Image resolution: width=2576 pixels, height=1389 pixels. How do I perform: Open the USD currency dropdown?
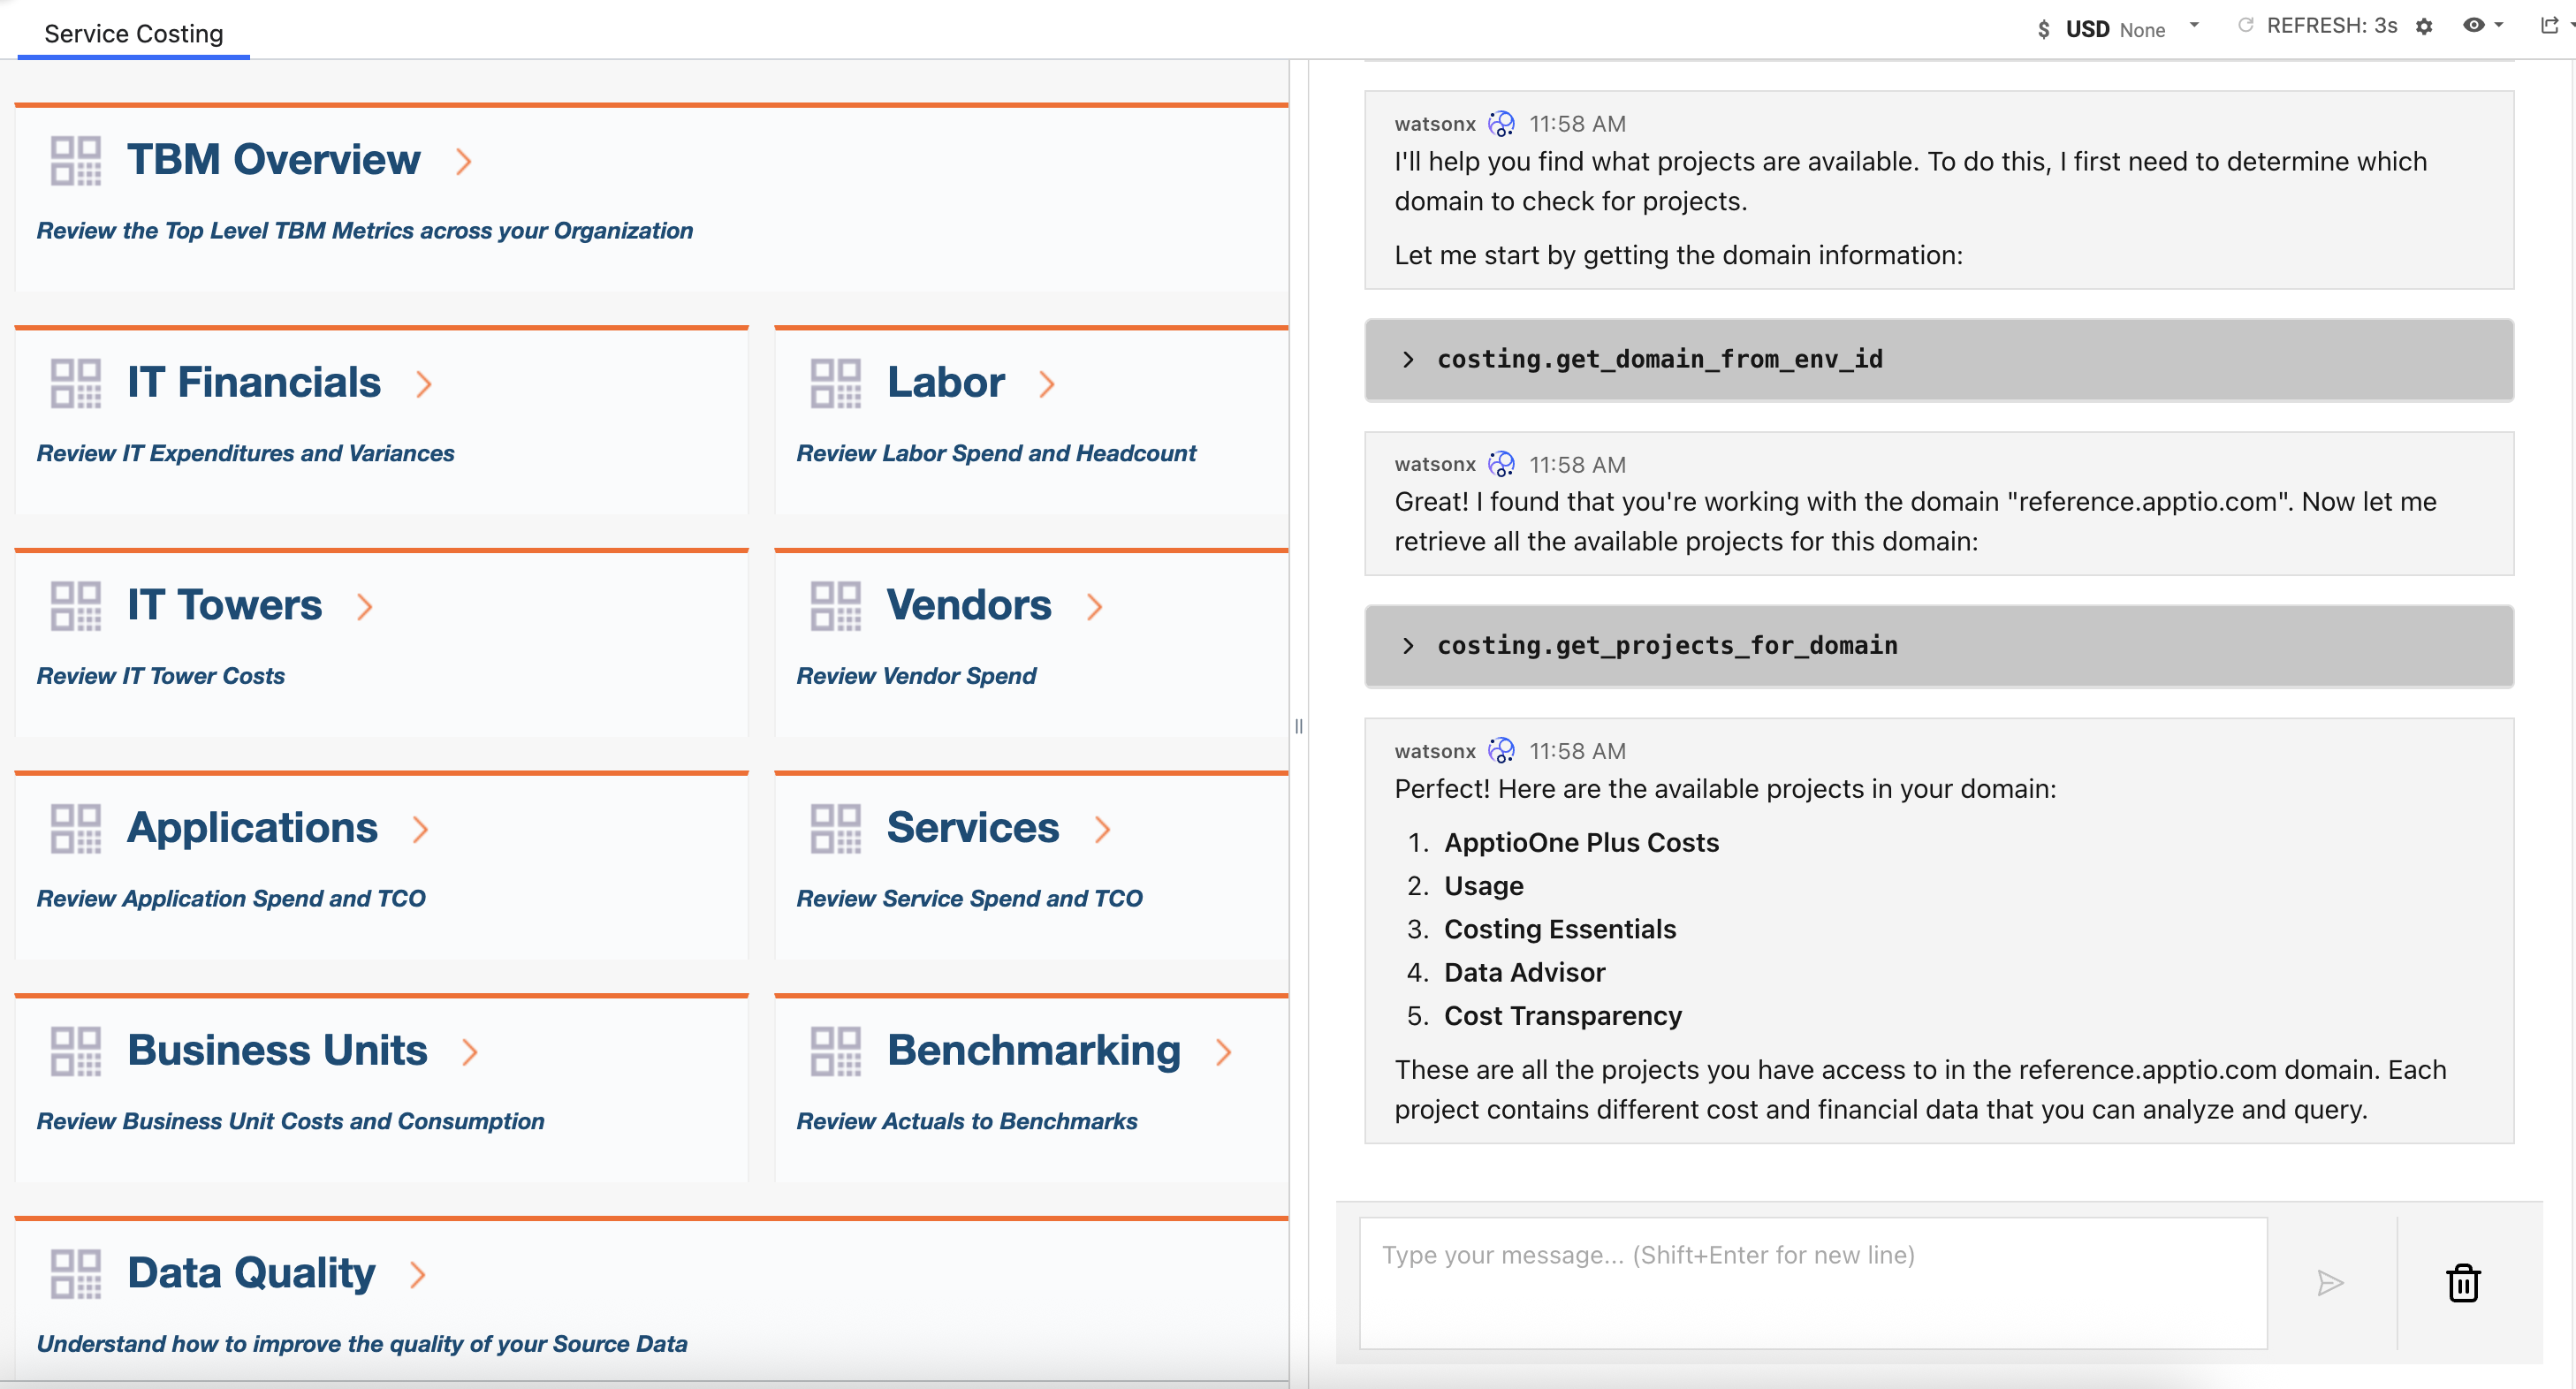2193,26
